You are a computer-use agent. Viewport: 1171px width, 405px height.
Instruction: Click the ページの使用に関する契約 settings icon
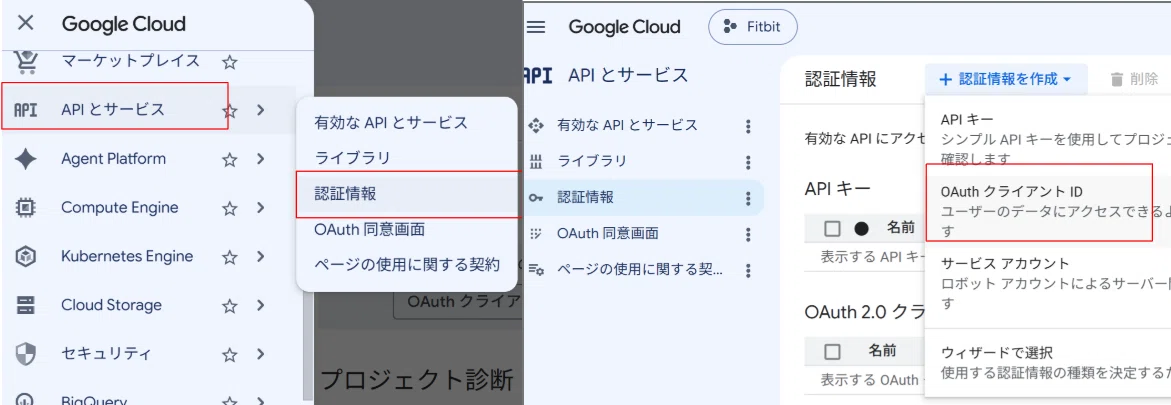[x=535, y=270]
